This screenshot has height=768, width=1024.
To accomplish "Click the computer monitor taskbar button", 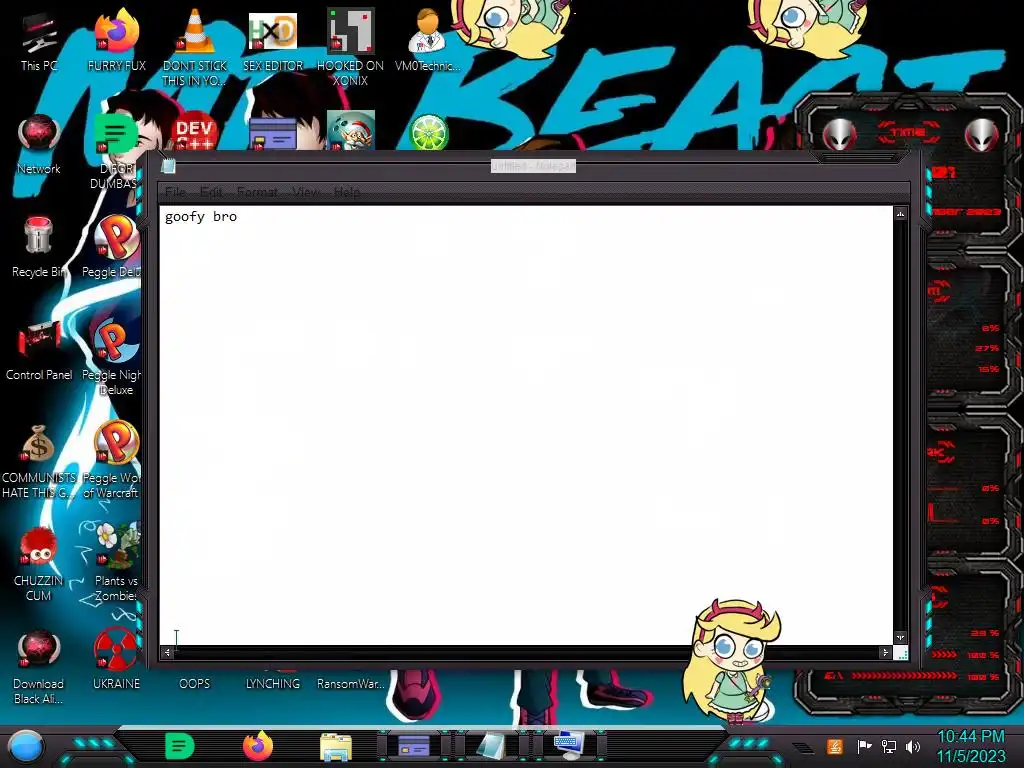I will [569, 745].
